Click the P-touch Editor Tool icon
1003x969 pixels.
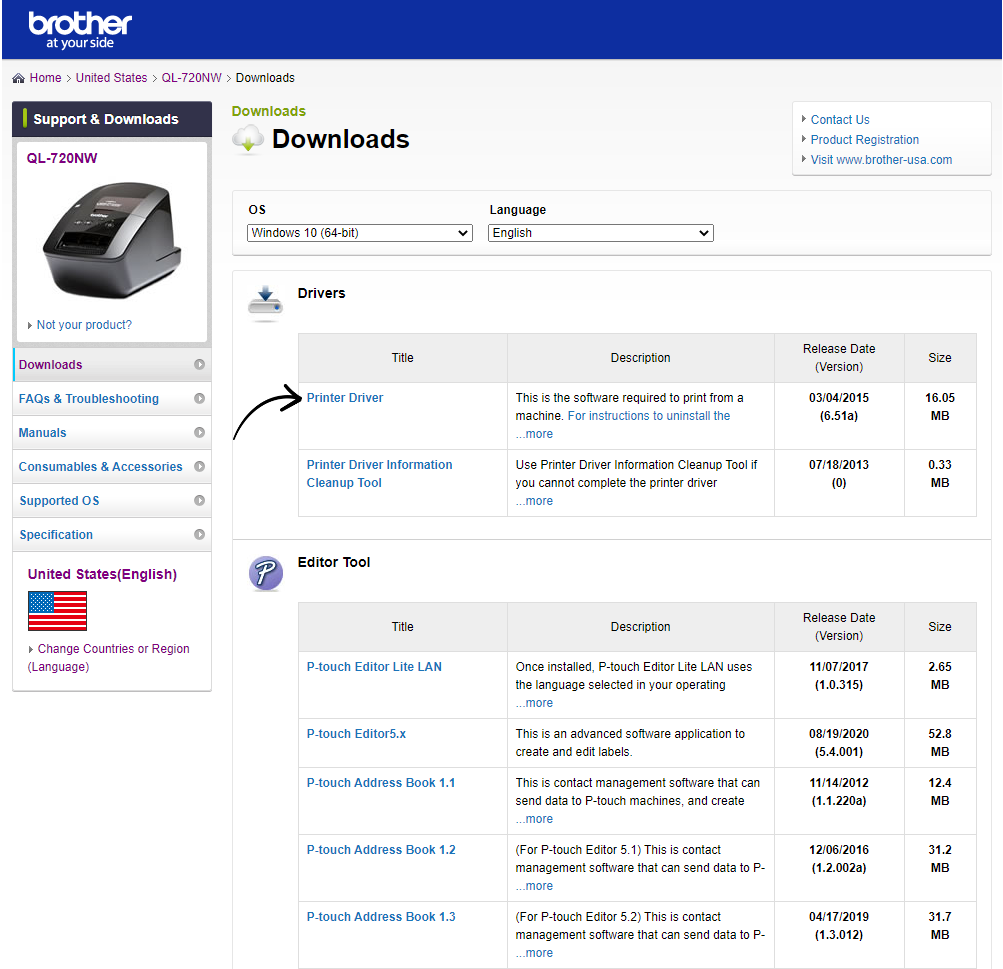point(265,573)
